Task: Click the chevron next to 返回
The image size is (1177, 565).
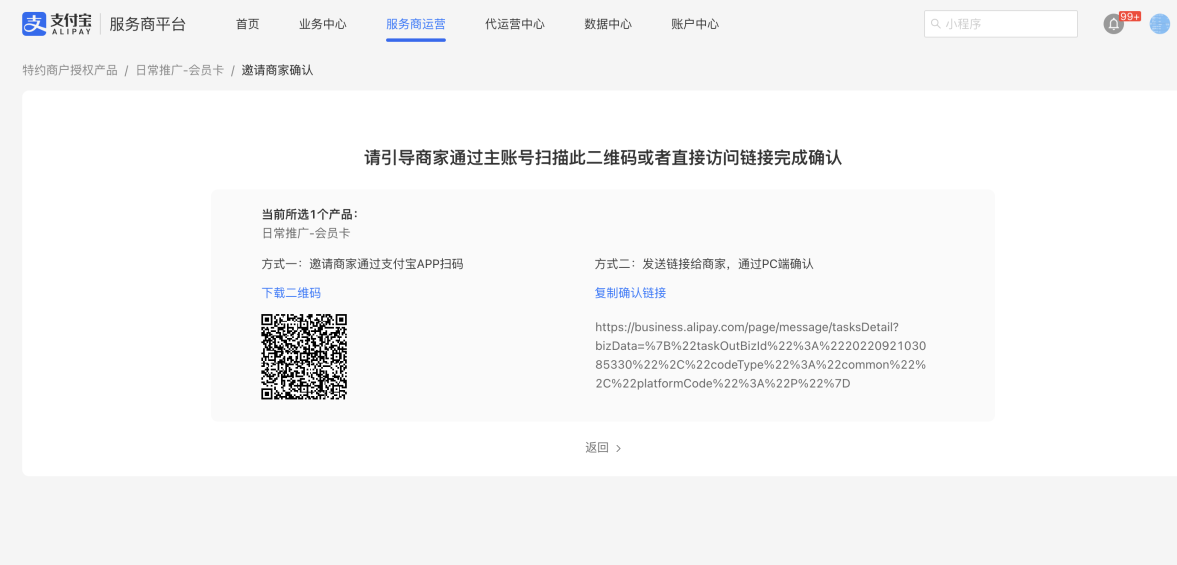Action: pos(619,449)
